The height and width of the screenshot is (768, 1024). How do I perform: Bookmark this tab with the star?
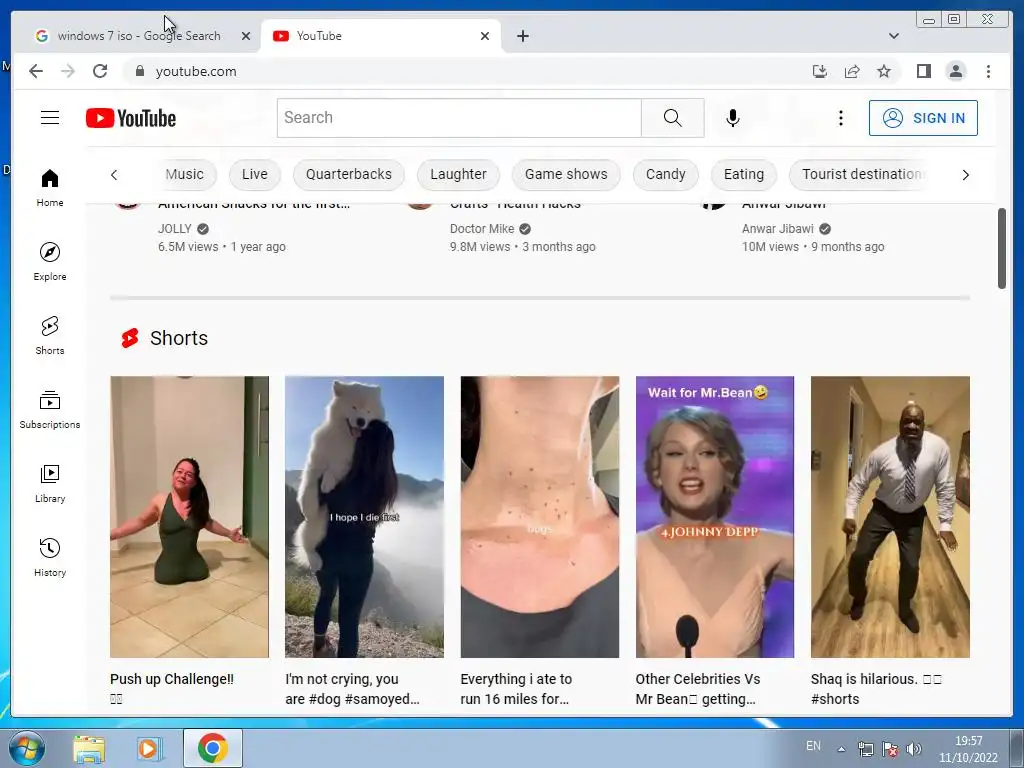[884, 71]
